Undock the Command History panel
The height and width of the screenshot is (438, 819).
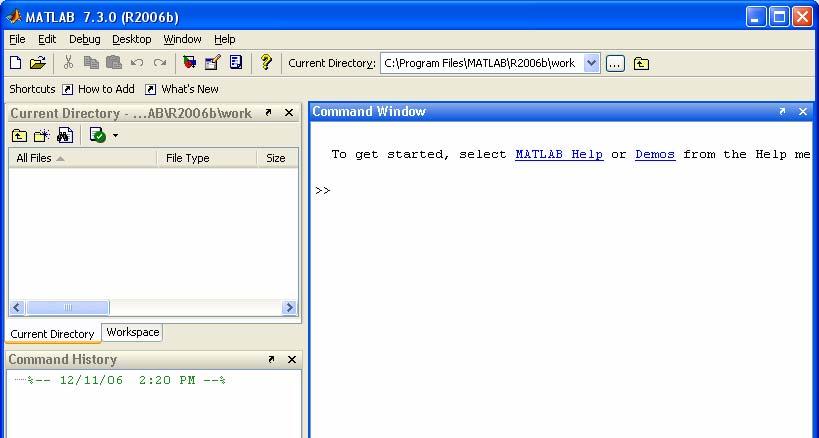click(271, 359)
